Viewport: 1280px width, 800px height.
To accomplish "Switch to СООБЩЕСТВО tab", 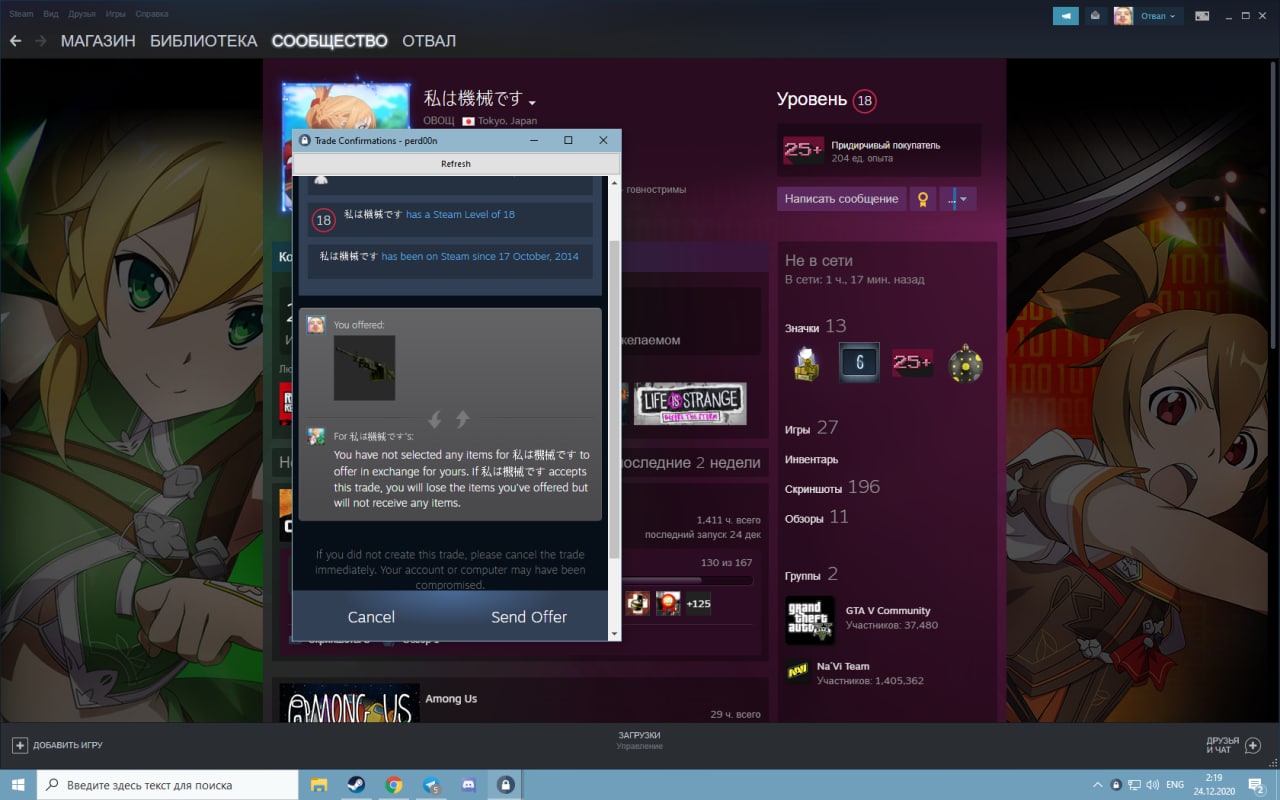I will pos(329,41).
